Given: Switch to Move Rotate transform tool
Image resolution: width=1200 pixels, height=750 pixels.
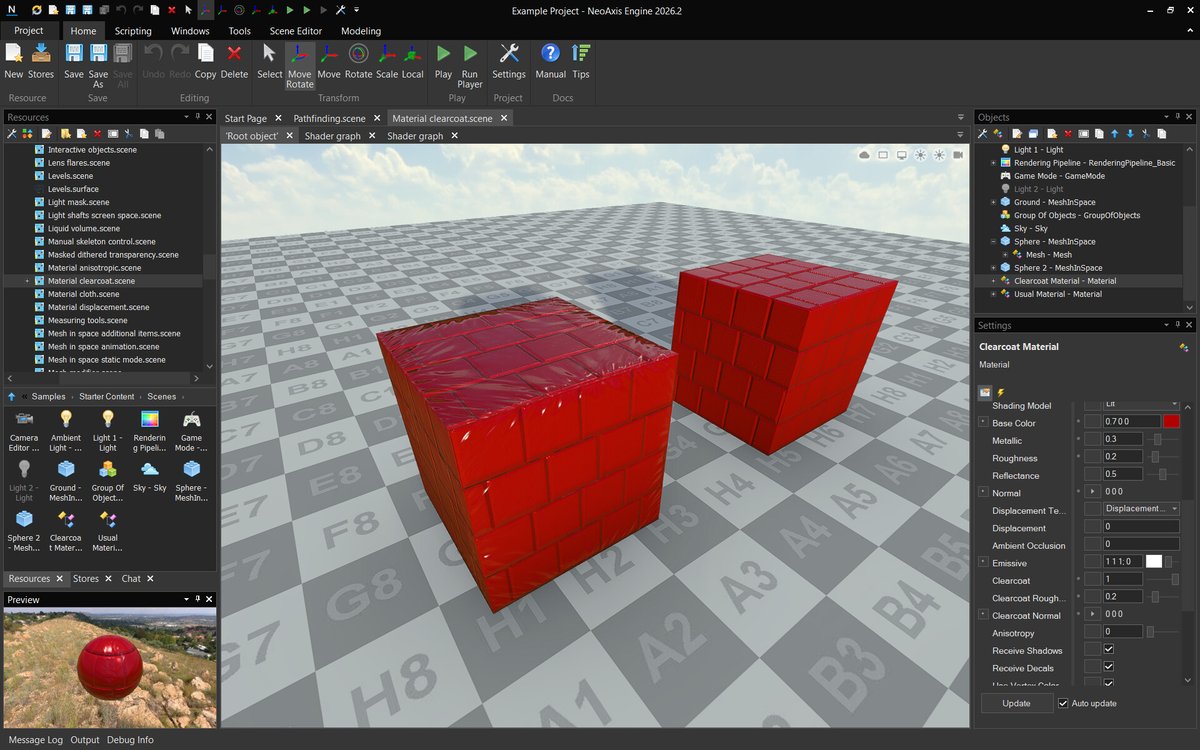Looking at the screenshot, I should (x=300, y=66).
